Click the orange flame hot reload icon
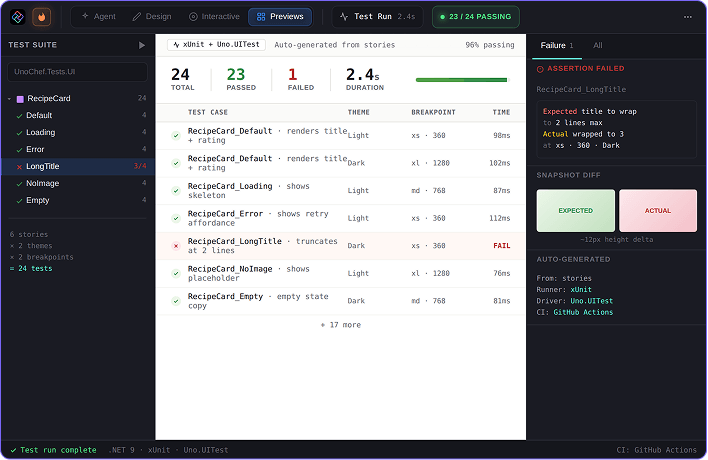 [42, 17]
